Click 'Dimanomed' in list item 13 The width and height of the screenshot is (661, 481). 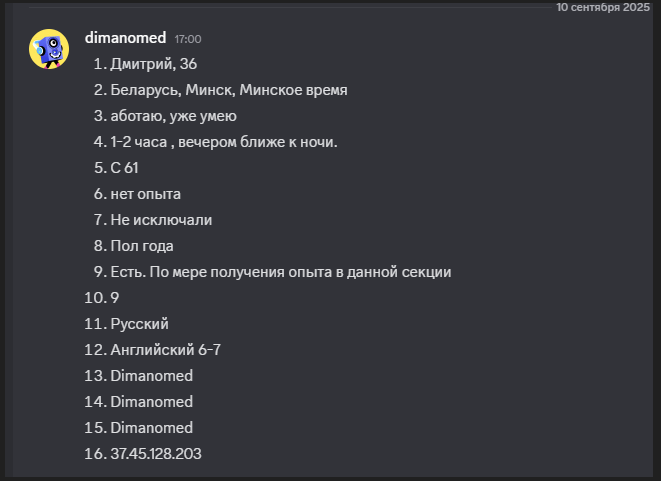[x=151, y=376]
